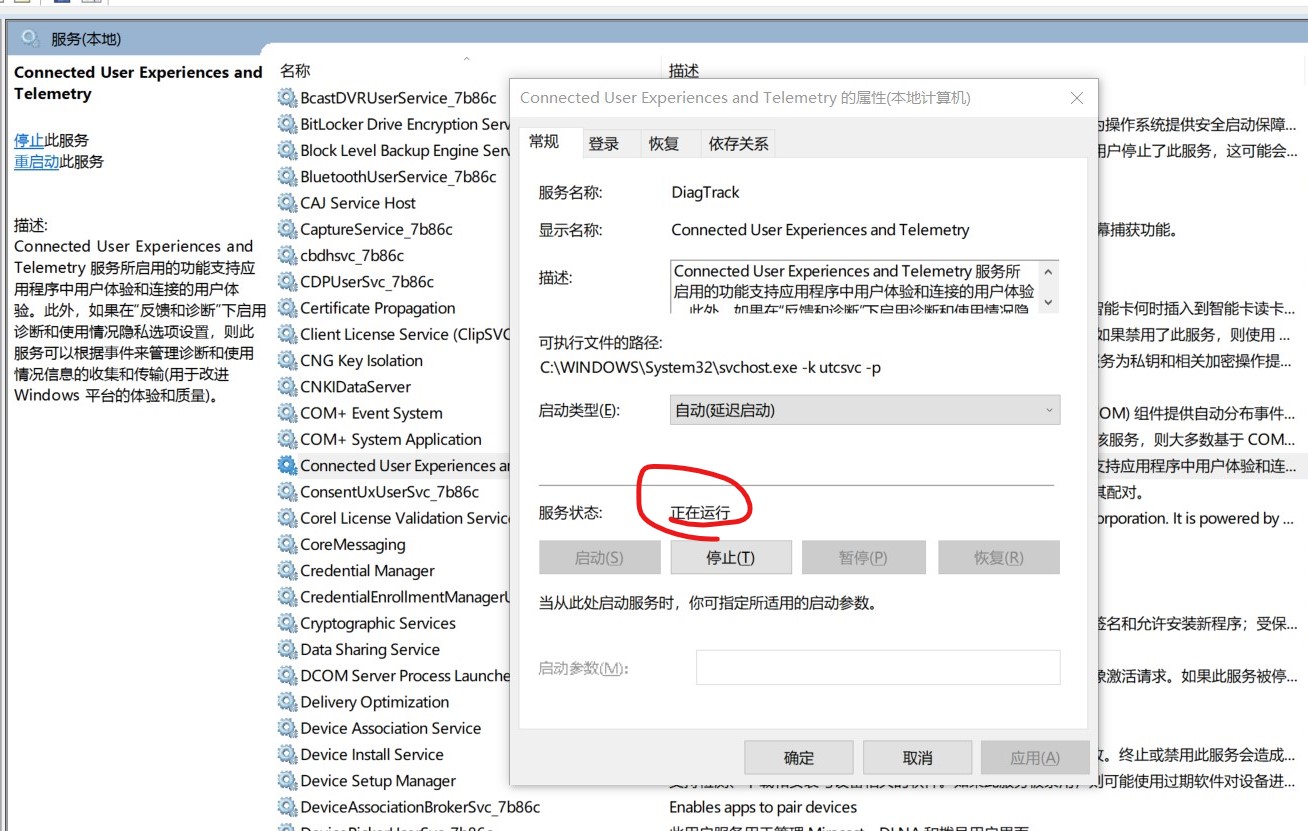Click gear icon for COM+ System Application
This screenshot has height=831, width=1308.
point(287,439)
